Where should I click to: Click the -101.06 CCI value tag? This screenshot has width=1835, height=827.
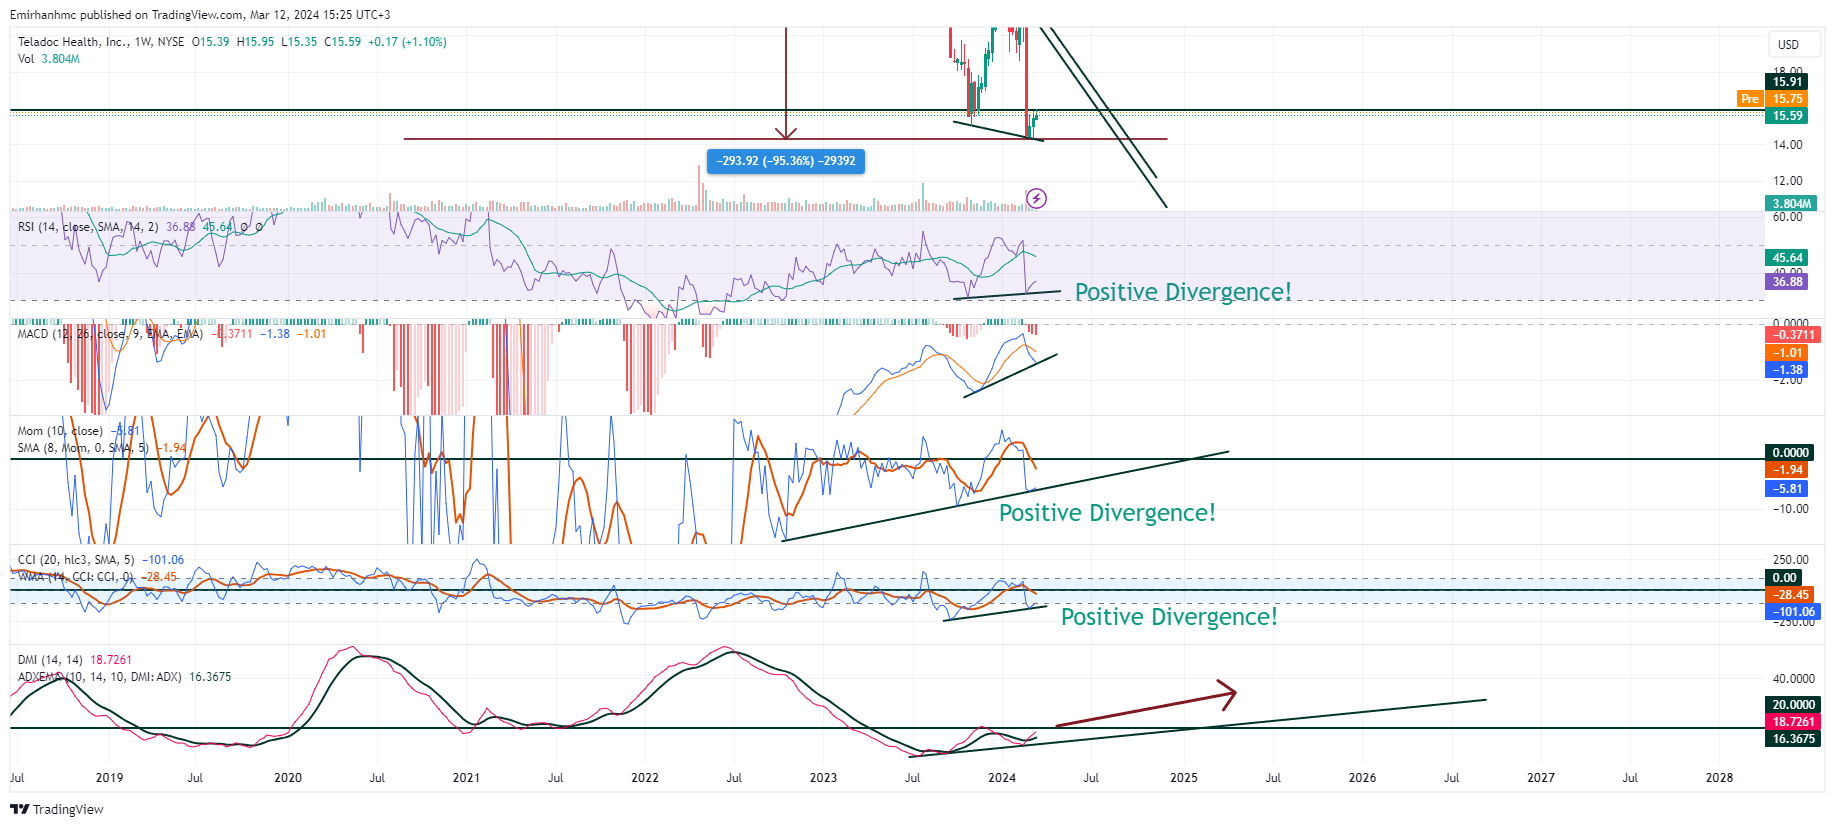[1793, 612]
